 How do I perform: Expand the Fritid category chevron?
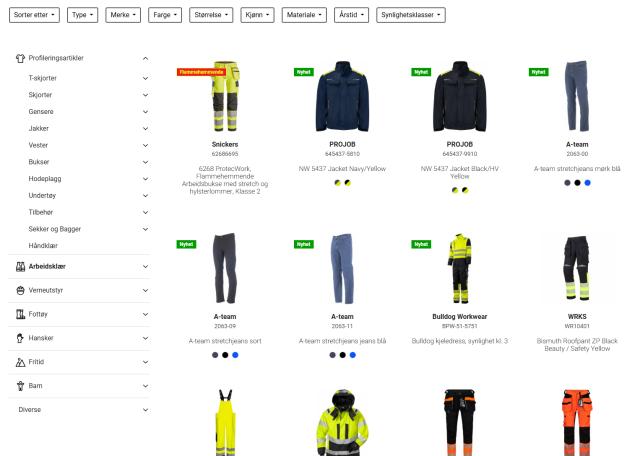click(145, 362)
